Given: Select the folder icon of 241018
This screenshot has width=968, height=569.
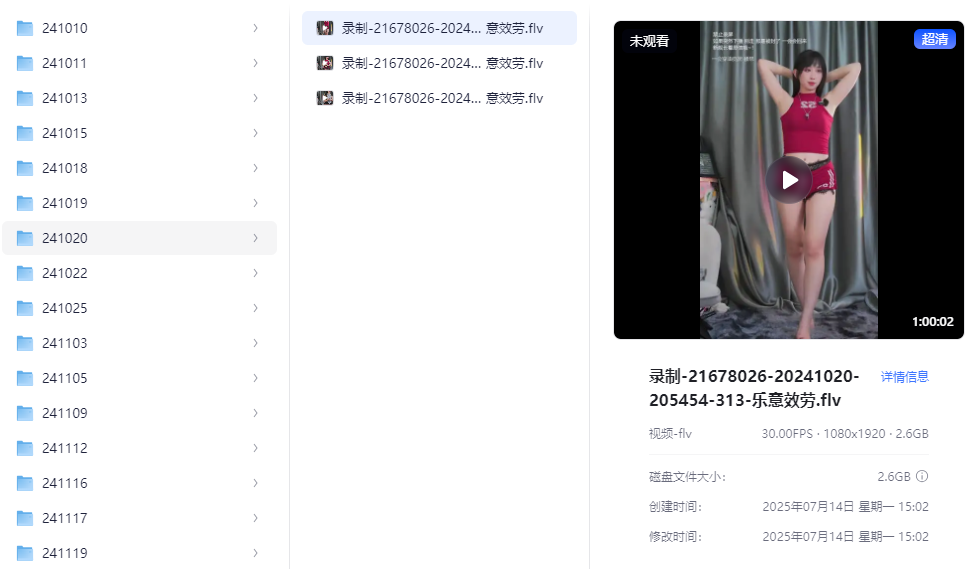Looking at the screenshot, I should click(x=25, y=168).
